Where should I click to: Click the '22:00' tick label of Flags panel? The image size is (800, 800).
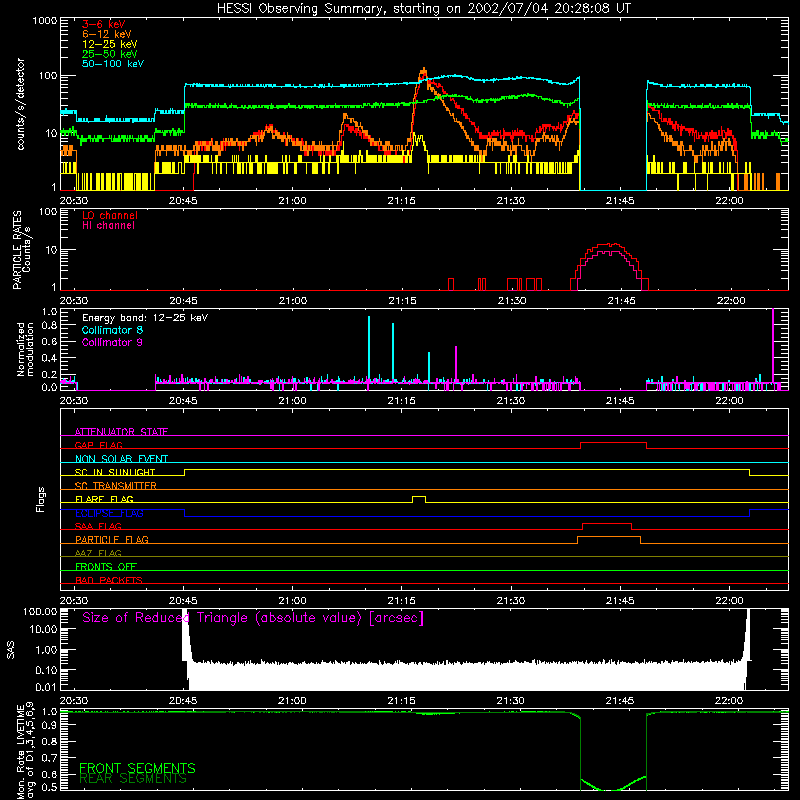[x=730, y=601]
